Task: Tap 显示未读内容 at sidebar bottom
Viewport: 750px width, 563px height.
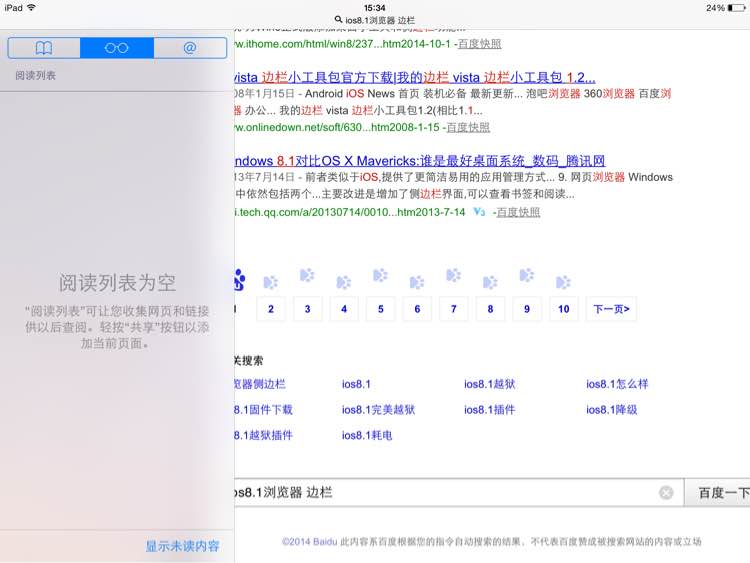Action: click(182, 546)
